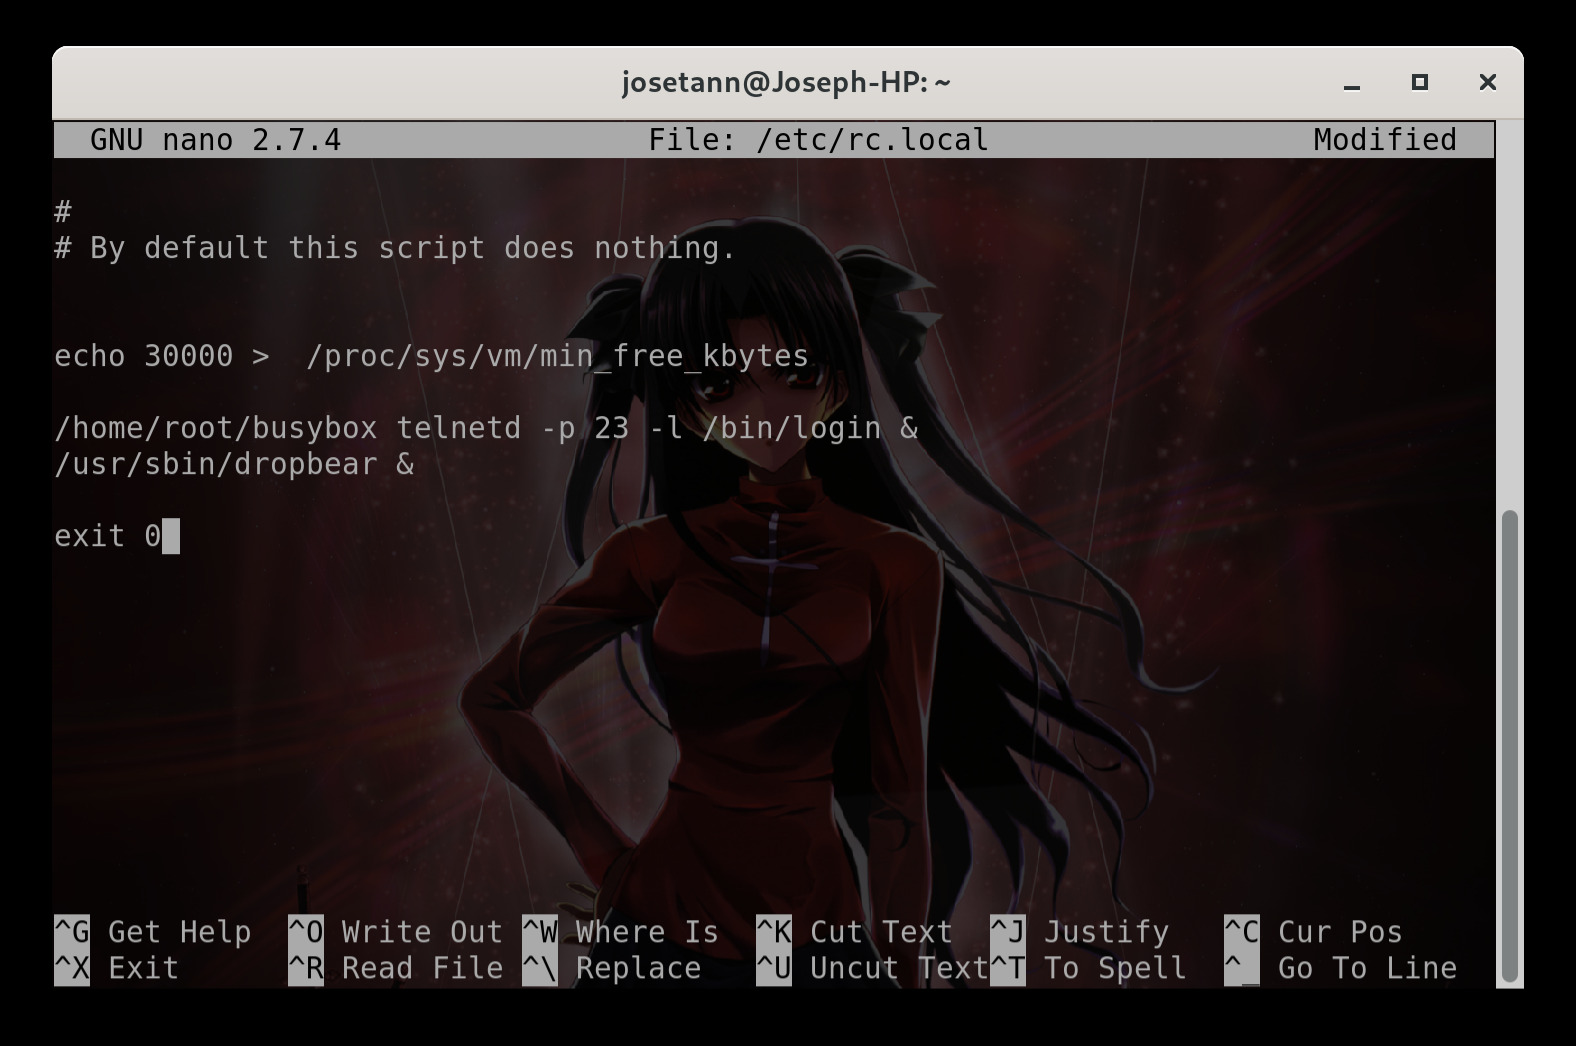The image size is (1576, 1046).
Task: Click the ^X Exit shortcut label
Action: click(x=117, y=968)
